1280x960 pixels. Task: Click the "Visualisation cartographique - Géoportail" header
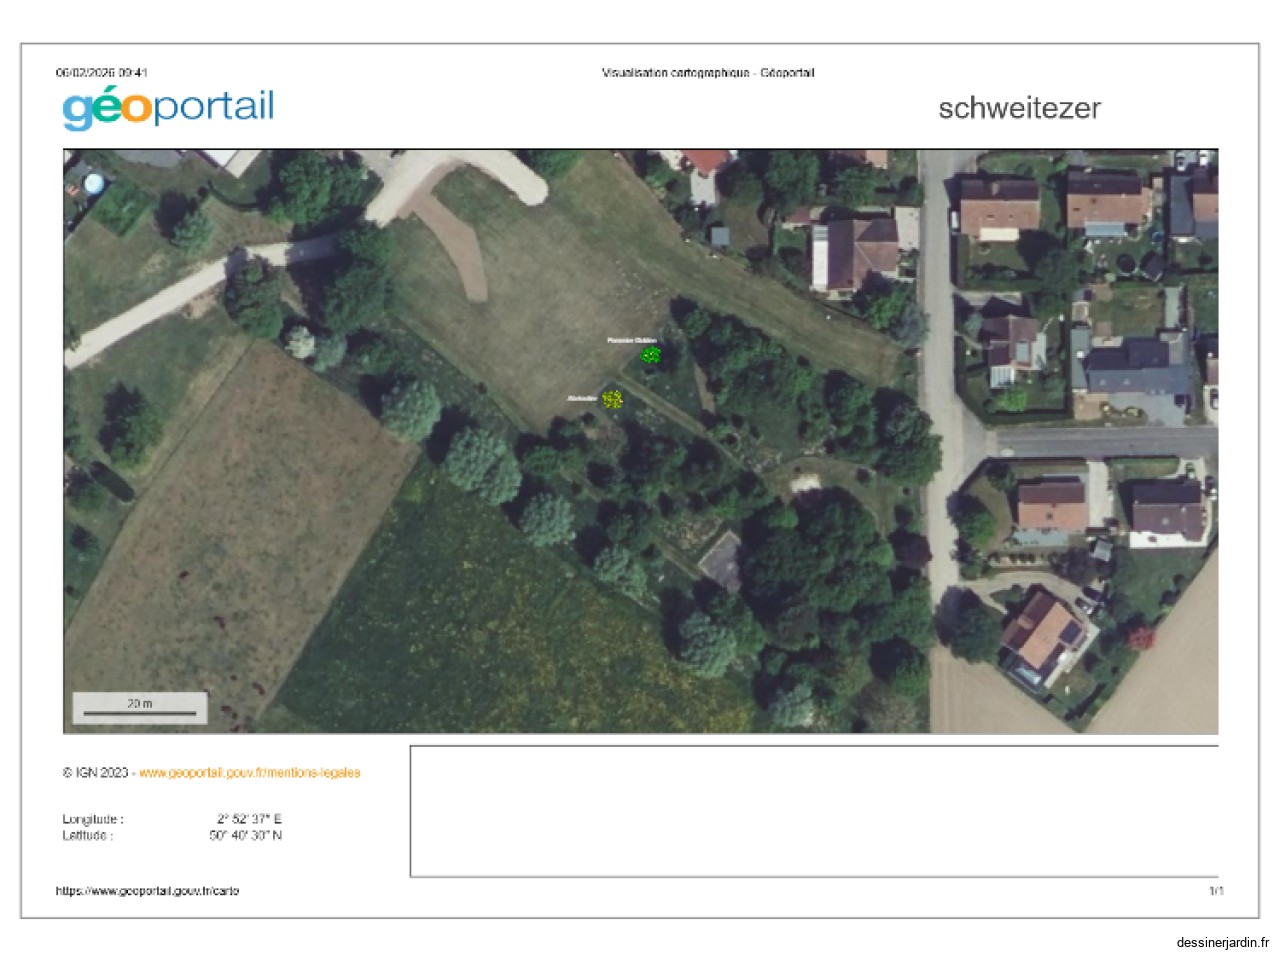click(x=708, y=73)
